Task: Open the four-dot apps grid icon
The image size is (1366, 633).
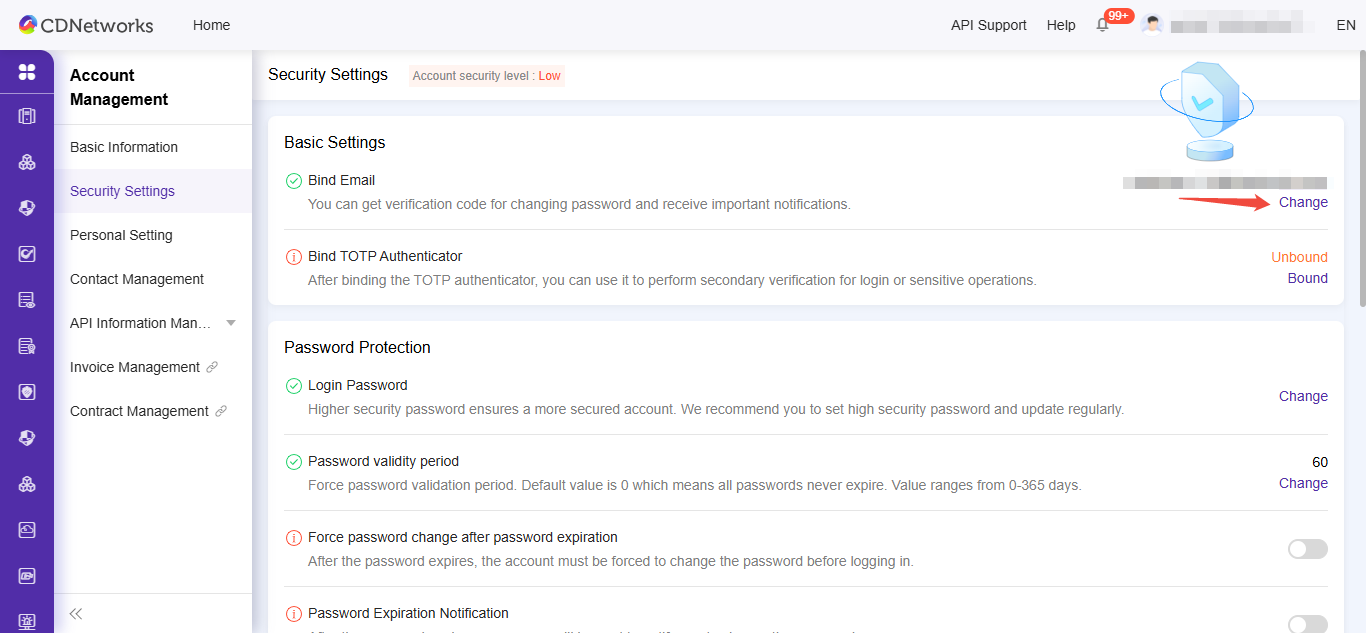Action: click(x=27, y=72)
